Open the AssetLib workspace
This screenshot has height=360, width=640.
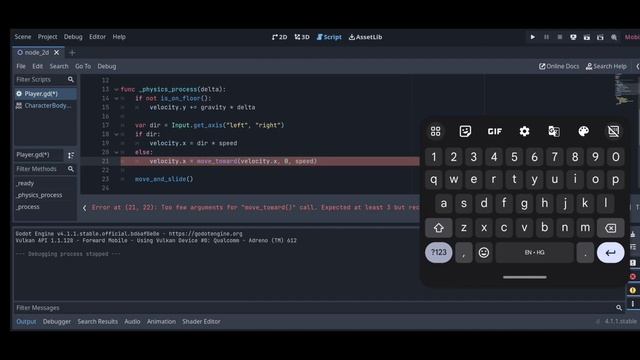pos(366,37)
